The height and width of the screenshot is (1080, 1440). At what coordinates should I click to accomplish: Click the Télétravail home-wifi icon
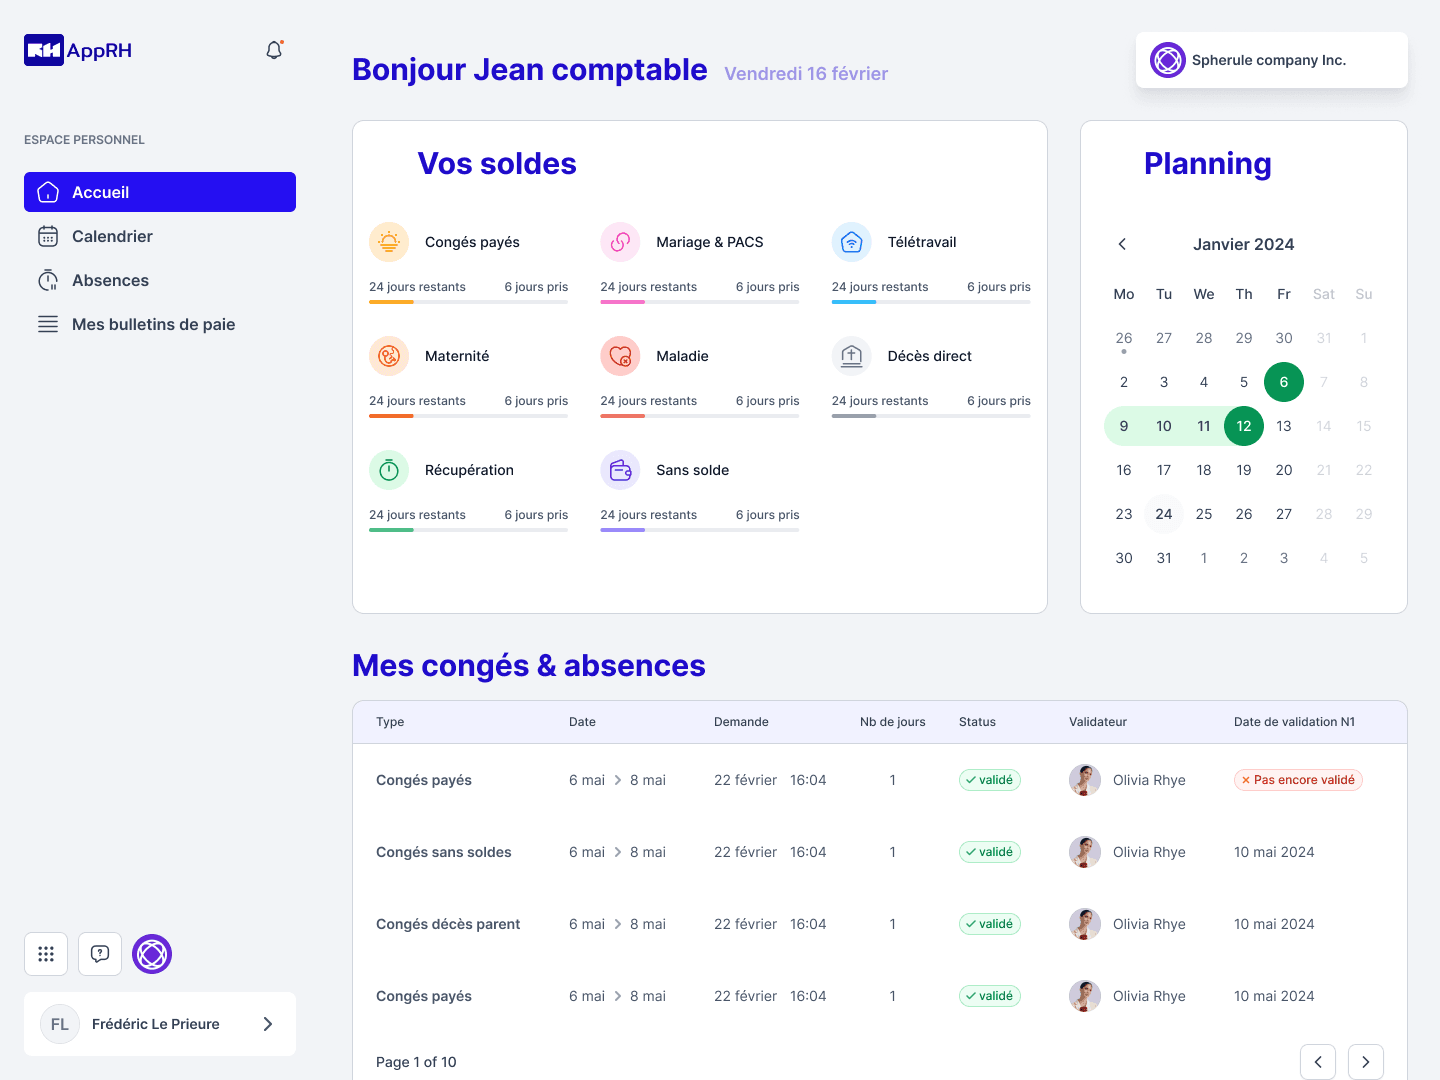pyautogui.click(x=851, y=241)
